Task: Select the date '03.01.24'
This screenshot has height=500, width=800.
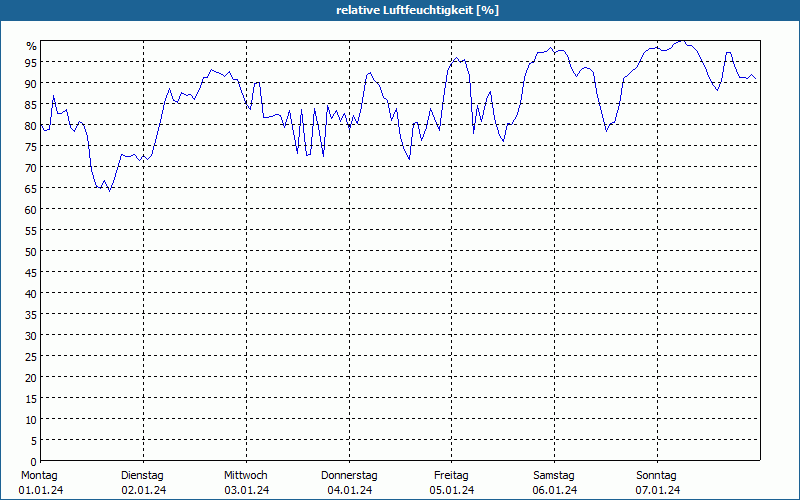Action: click(246, 490)
